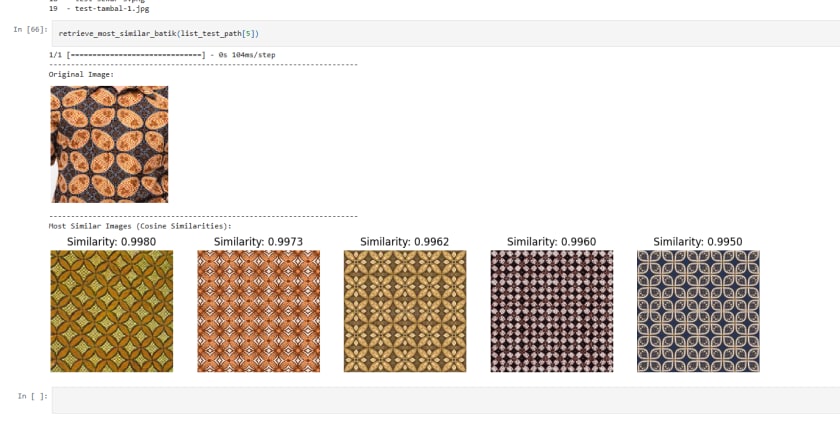
Task: Click the Similarity 0.9960 dark dotted image
Action: pos(552,311)
